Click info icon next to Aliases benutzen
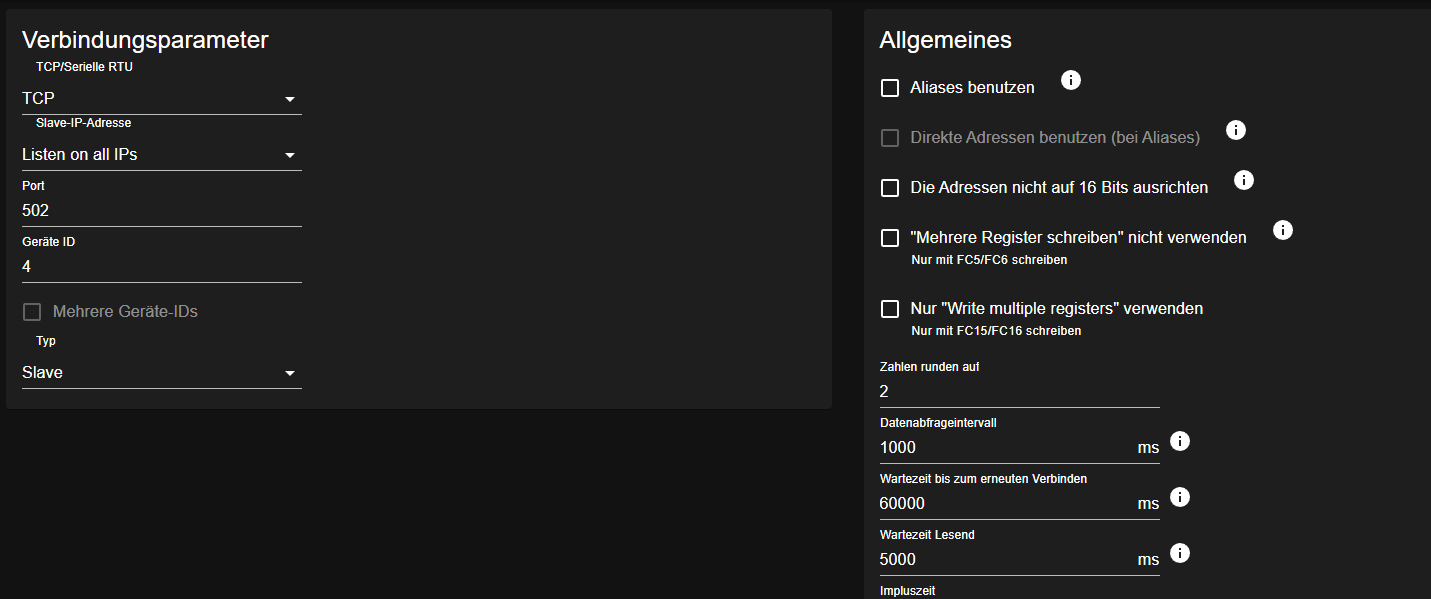1431x599 pixels. [x=1071, y=80]
